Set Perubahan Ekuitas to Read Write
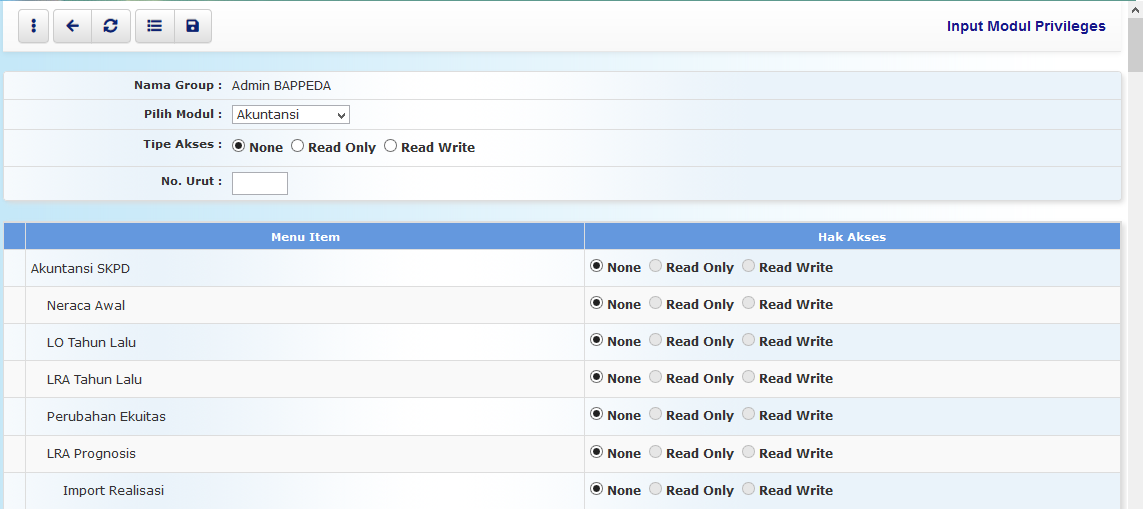Screen dimensions: 1143x509 pos(749,414)
